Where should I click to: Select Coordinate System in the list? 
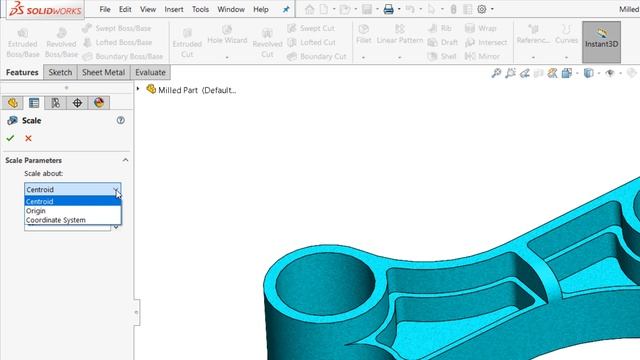coord(73,220)
